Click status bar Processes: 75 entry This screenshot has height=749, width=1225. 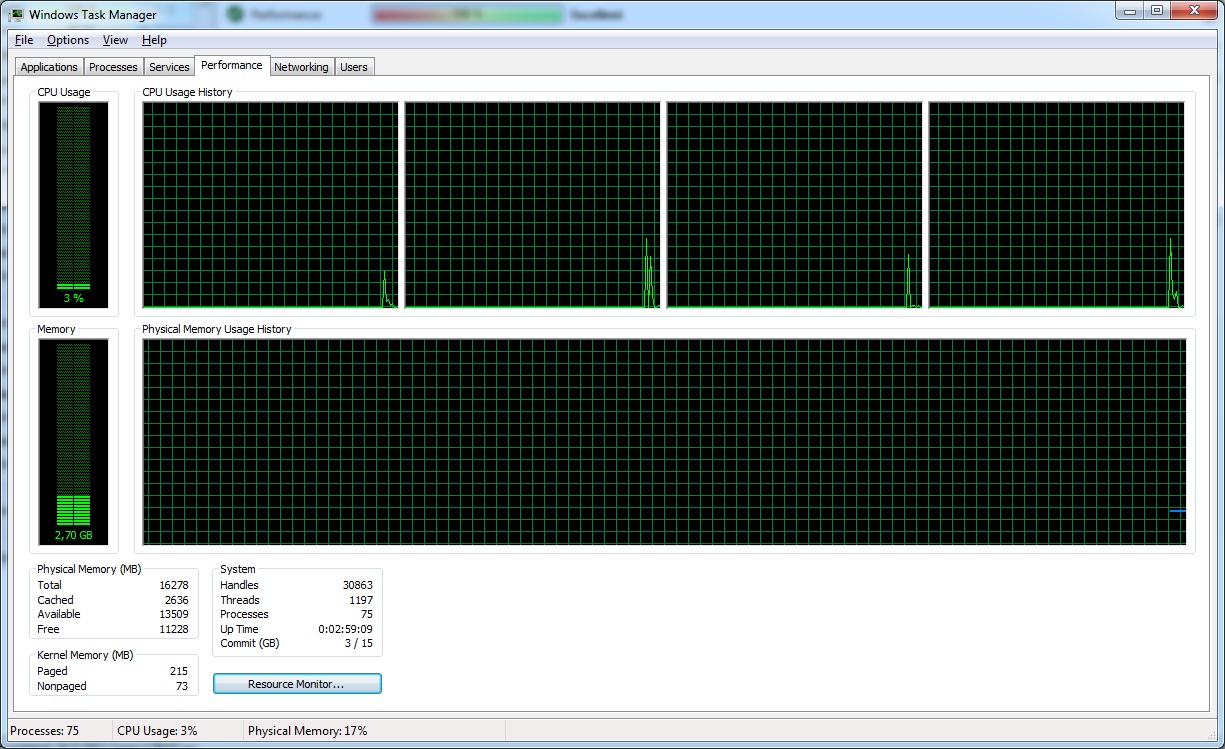(x=44, y=731)
